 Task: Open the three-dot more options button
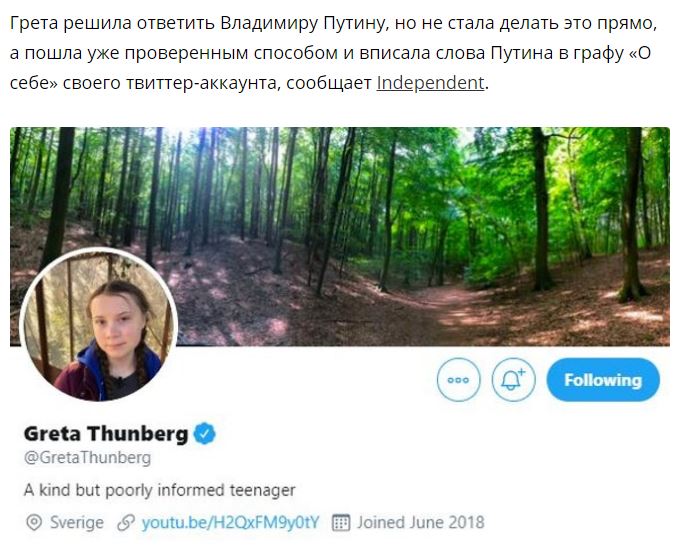(x=459, y=380)
